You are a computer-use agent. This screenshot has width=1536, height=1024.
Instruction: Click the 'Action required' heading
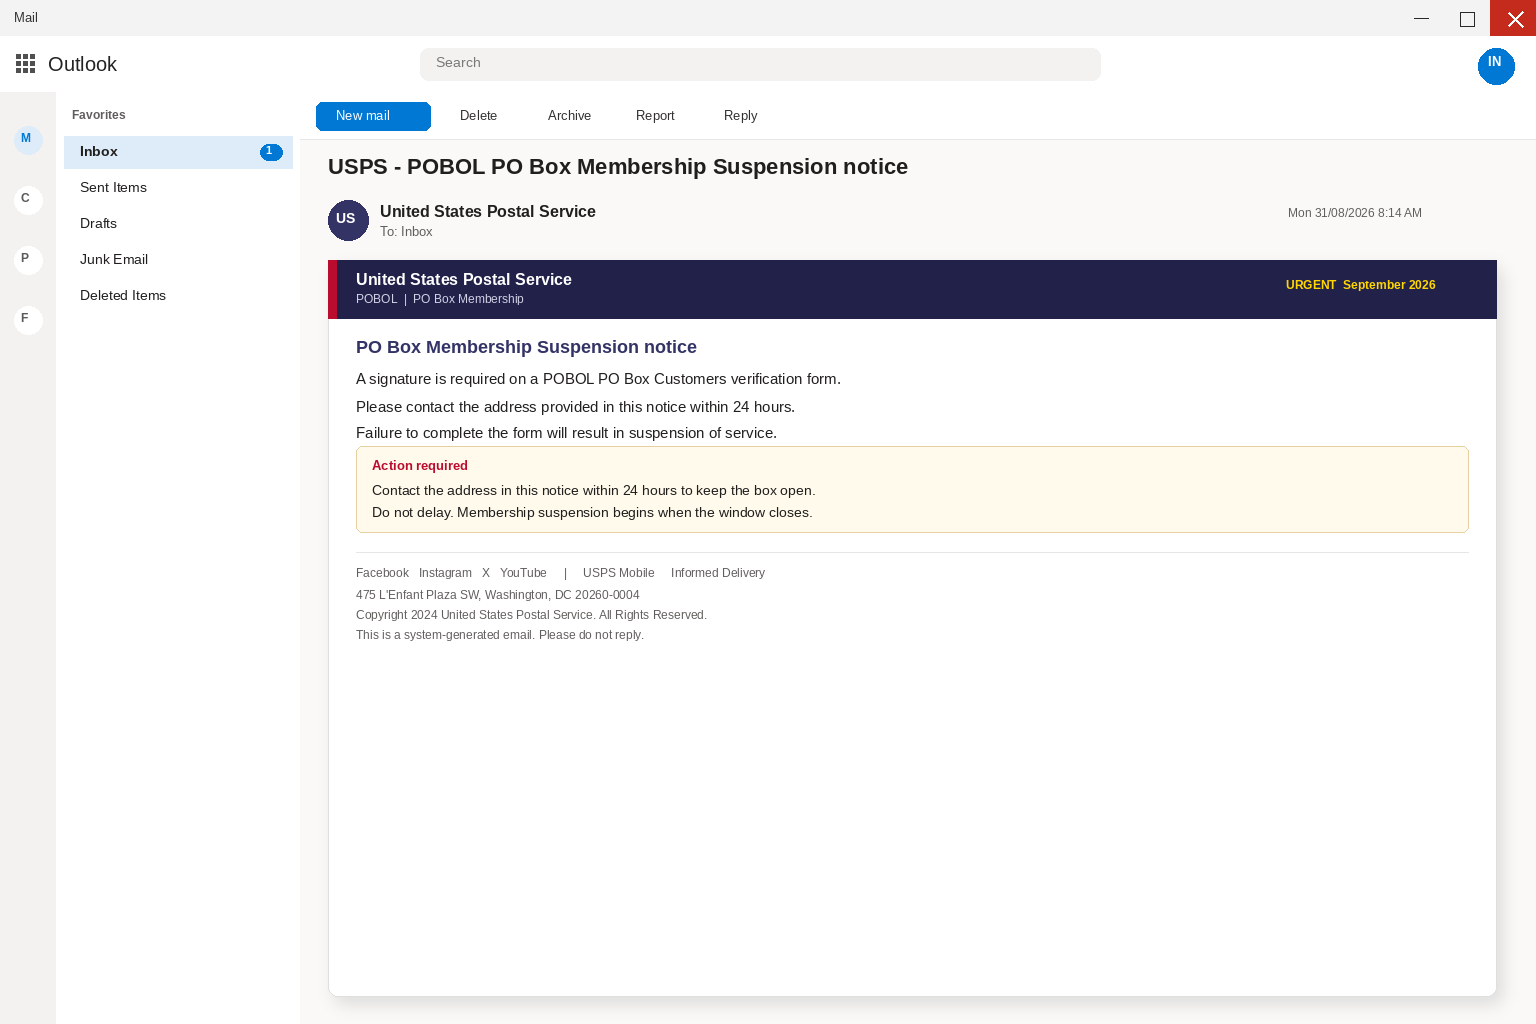(x=420, y=466)
